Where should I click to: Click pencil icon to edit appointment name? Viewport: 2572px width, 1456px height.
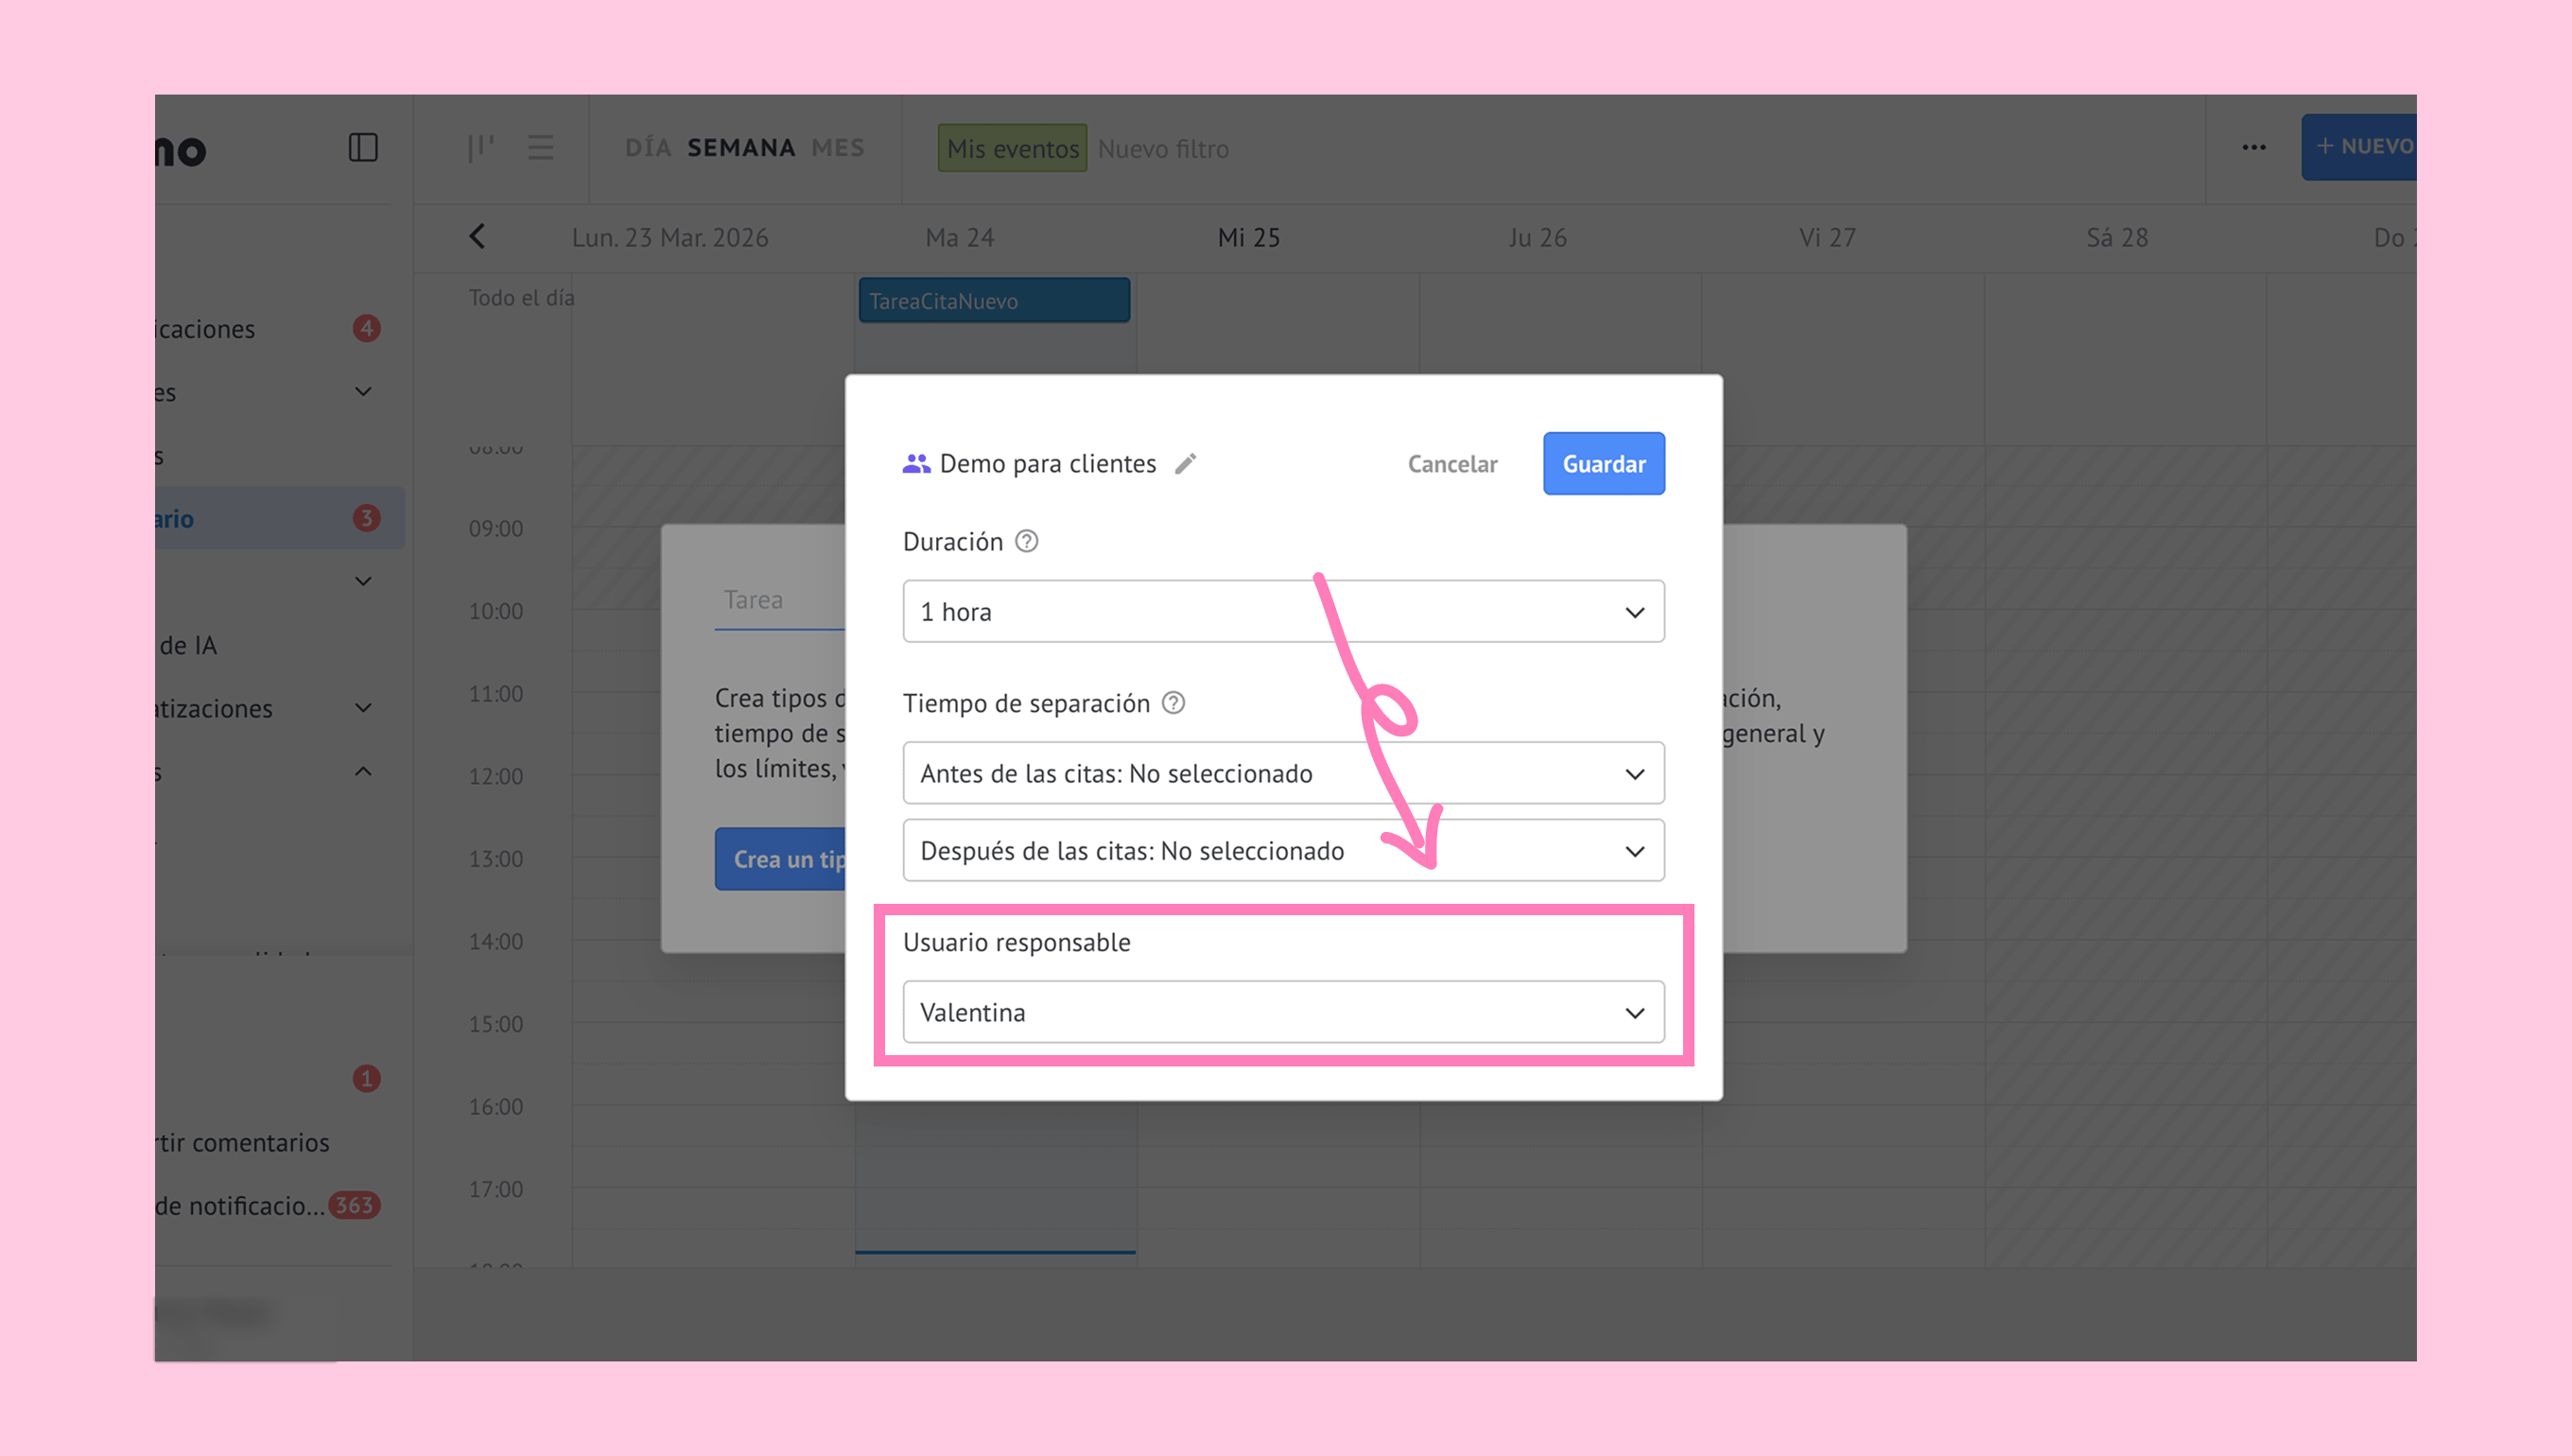1185,464
